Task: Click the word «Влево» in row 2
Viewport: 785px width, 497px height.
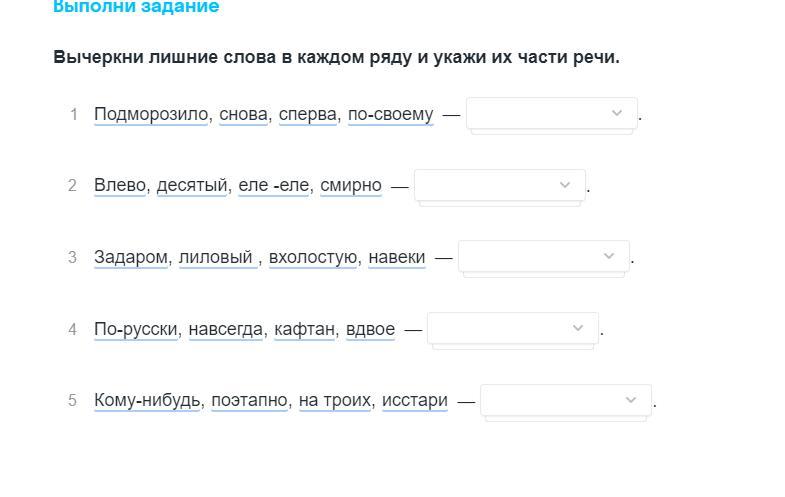Action: point(120,185)
